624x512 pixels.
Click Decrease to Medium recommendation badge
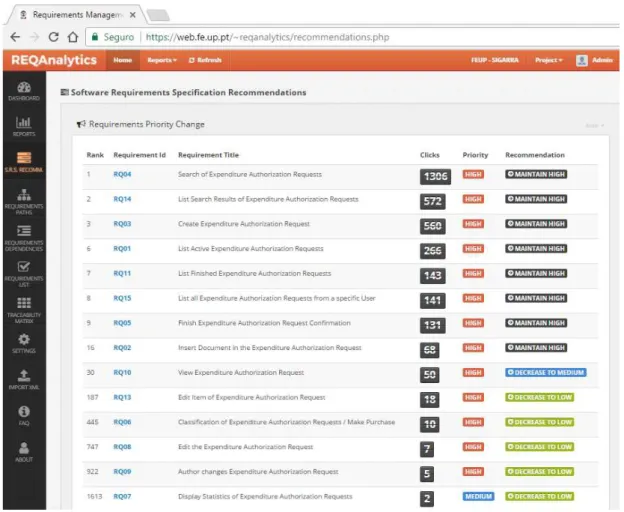point(546,372)
